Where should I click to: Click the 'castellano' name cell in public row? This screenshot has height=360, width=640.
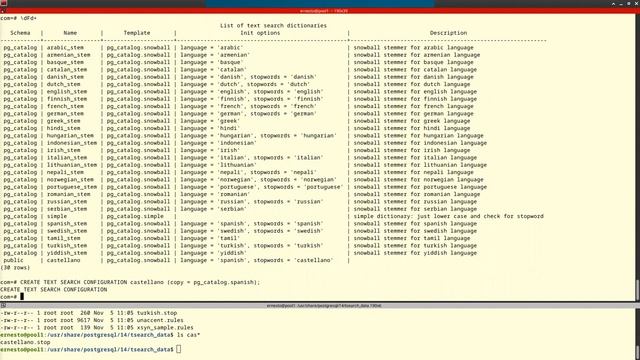[x=63, y=260]
